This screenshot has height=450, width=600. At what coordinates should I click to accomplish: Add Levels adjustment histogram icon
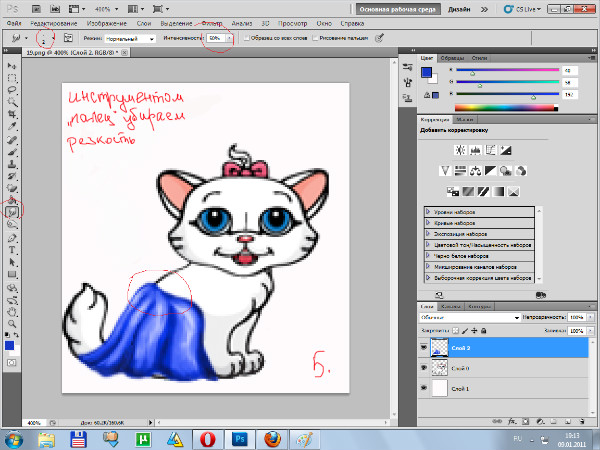(x=475, y=150)
